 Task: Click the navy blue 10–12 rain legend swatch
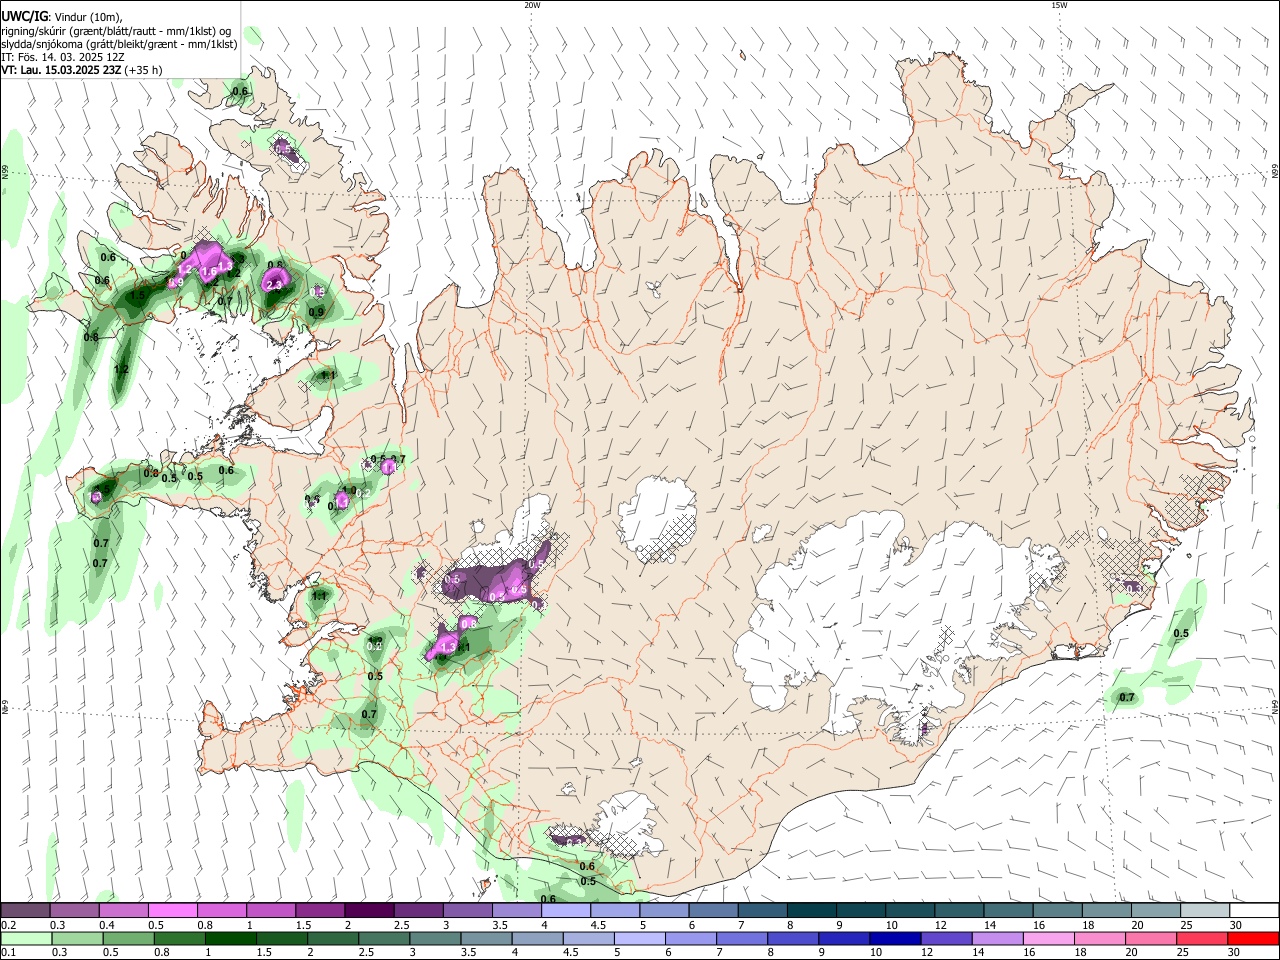(897, 939)
